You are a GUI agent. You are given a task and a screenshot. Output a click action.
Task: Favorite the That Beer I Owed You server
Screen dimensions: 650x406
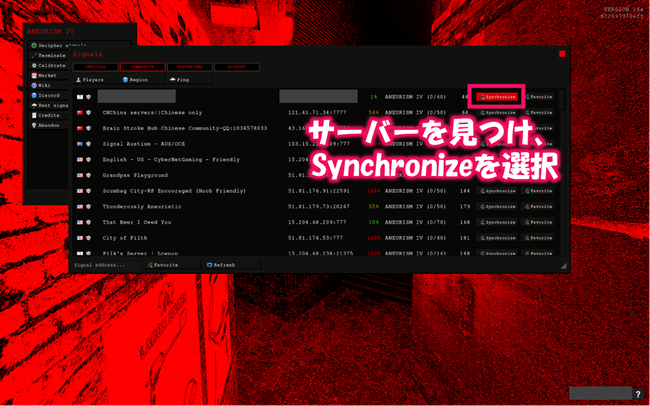tap(538, 222)
